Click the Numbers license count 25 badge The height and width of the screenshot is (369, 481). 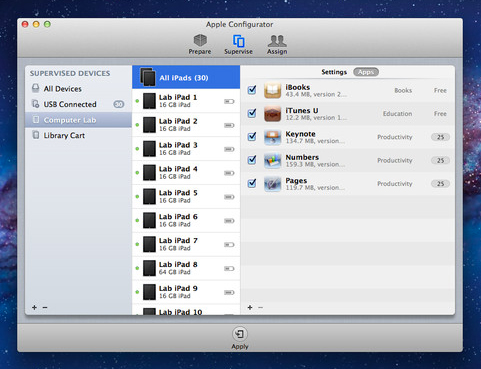point(440,160)
